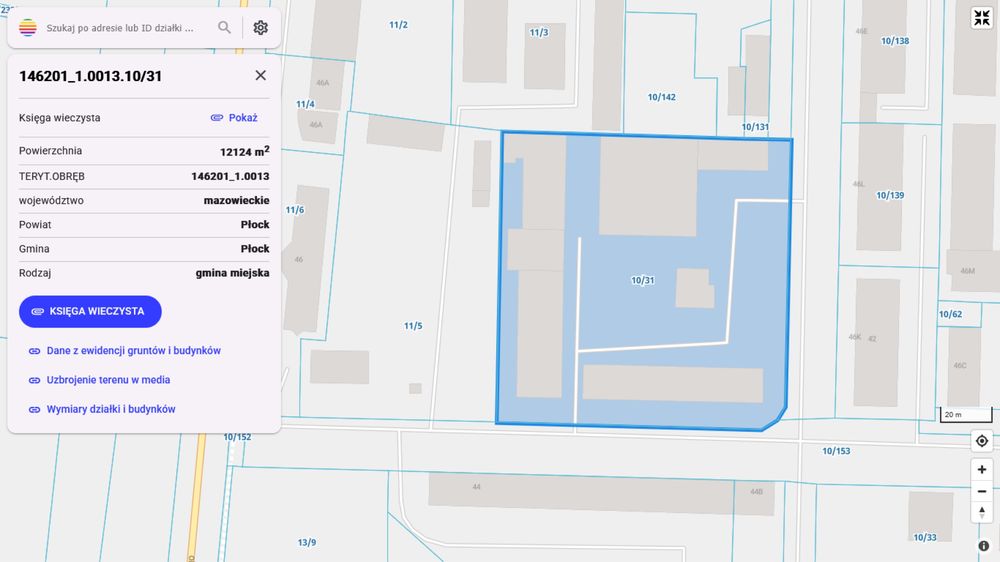Viewport: 1000px width, 562px height.
Task: Select parcel 10/142 on the map
Action: click(661, 97)
